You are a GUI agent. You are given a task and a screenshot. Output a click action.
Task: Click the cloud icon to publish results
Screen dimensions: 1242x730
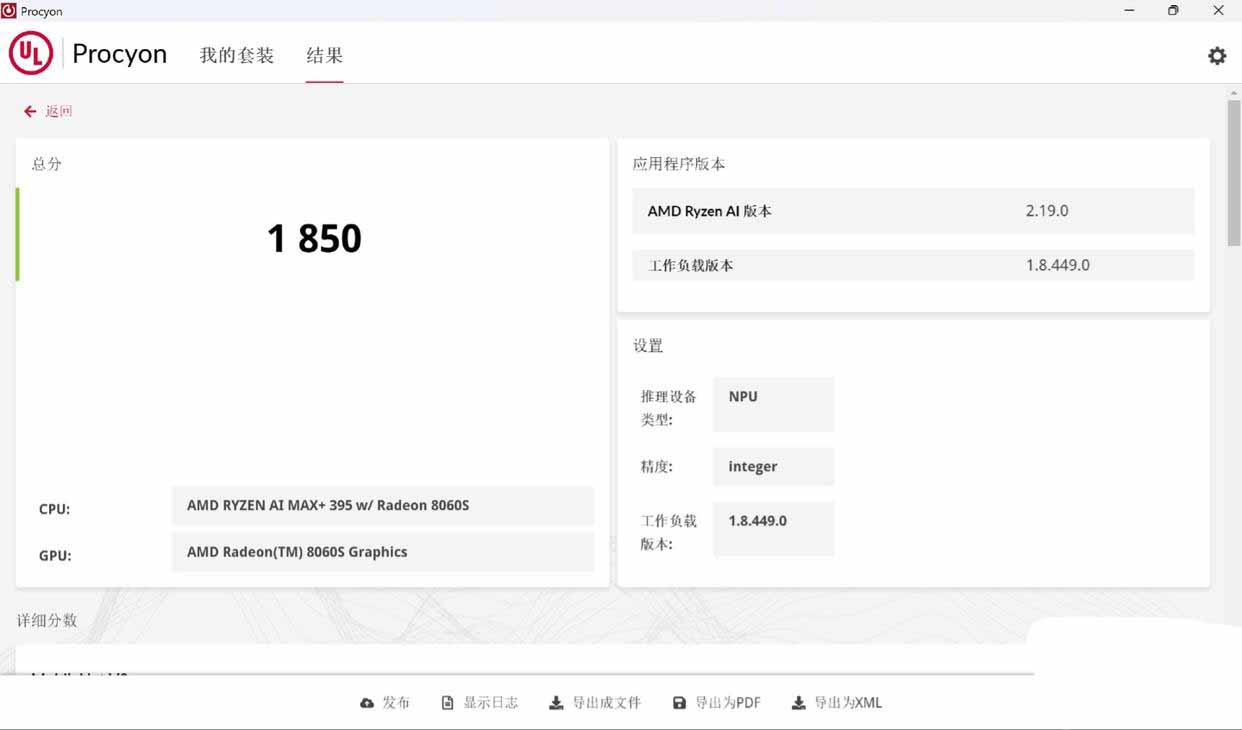[x=369, y=702]
